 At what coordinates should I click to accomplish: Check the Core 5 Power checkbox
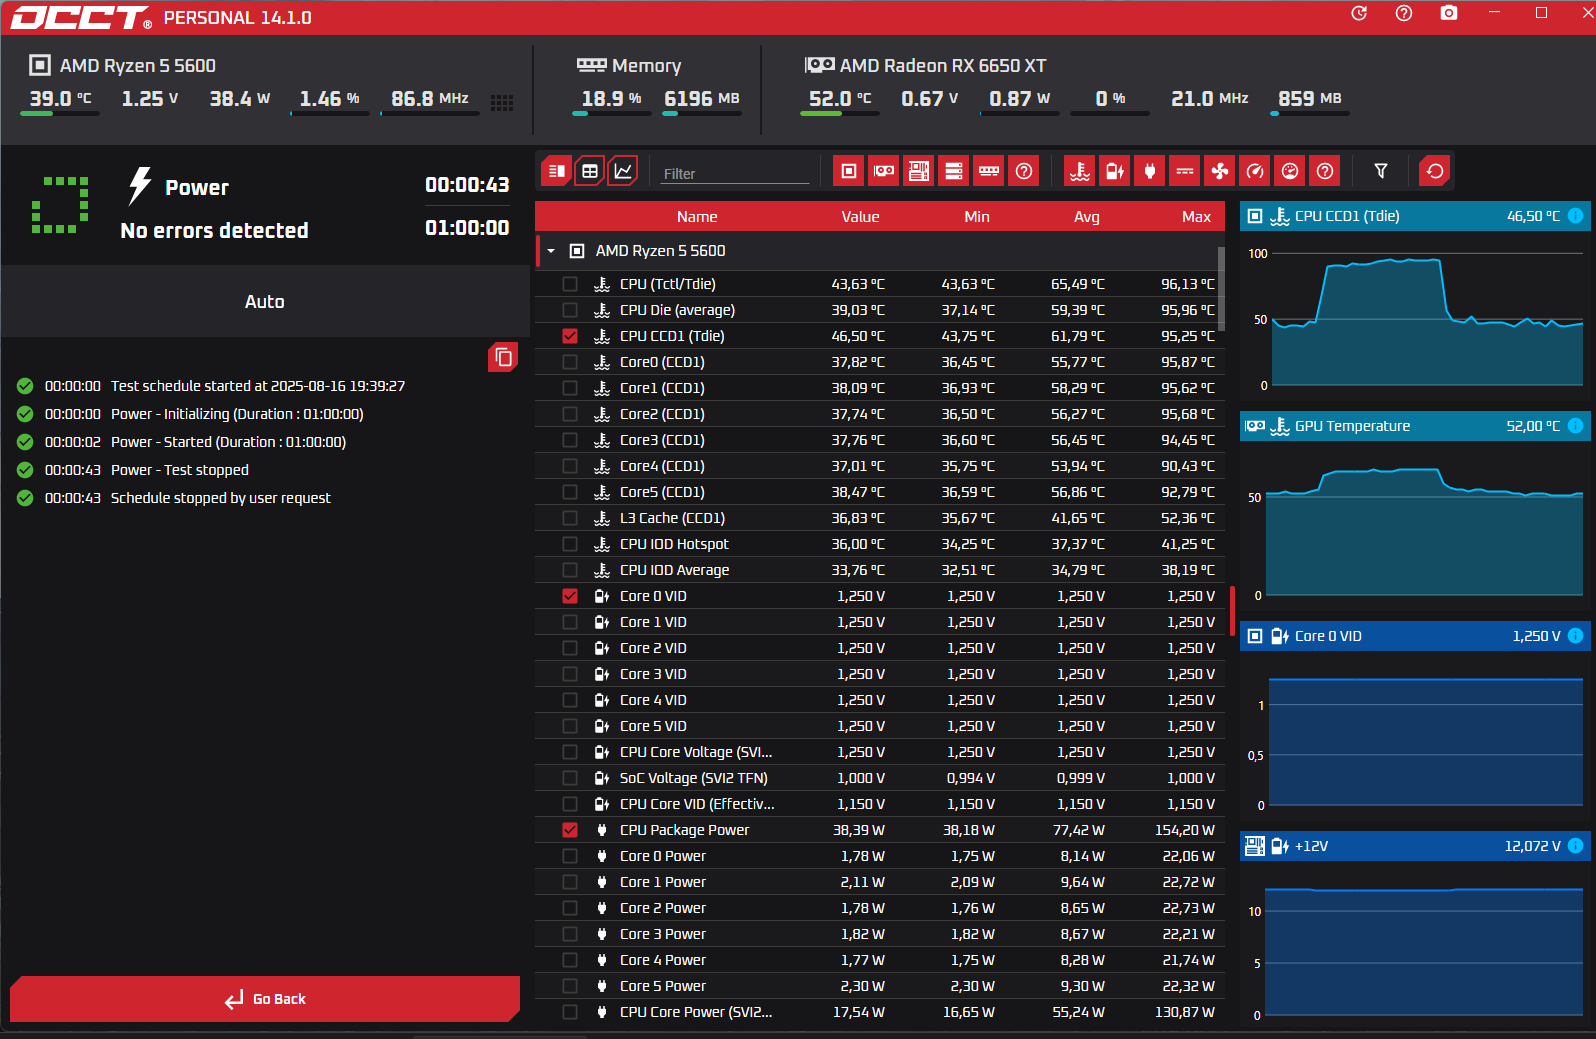pyautogui.click(x=570, y=986)
